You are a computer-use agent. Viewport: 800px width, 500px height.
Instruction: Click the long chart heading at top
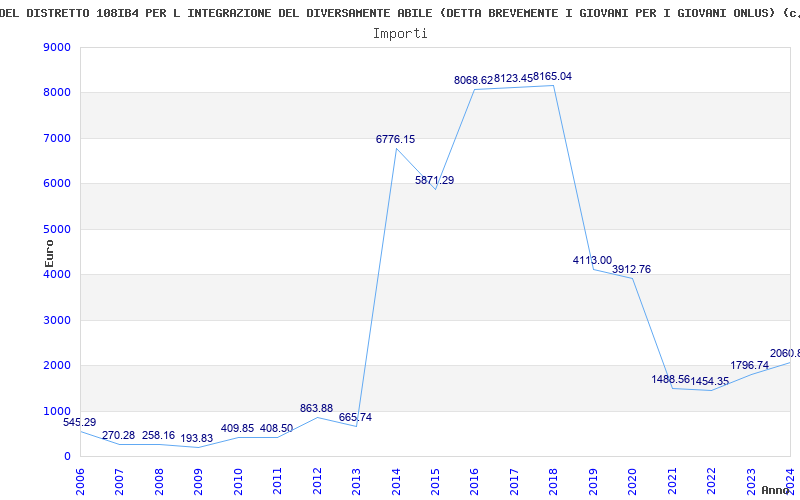pyautogui.click(x=400, y=13)
